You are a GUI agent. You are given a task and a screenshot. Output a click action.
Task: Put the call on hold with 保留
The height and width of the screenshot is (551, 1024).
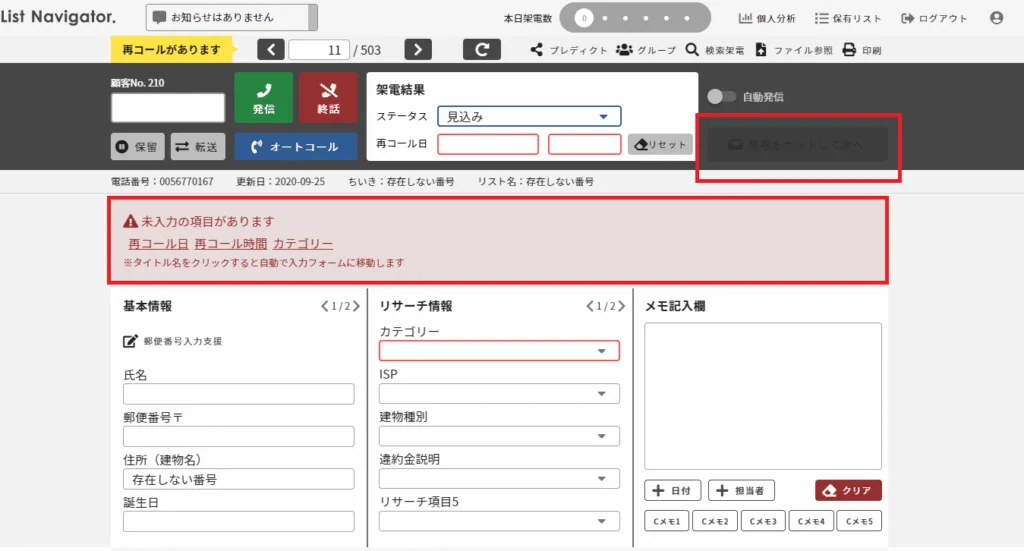coord(137,147)
